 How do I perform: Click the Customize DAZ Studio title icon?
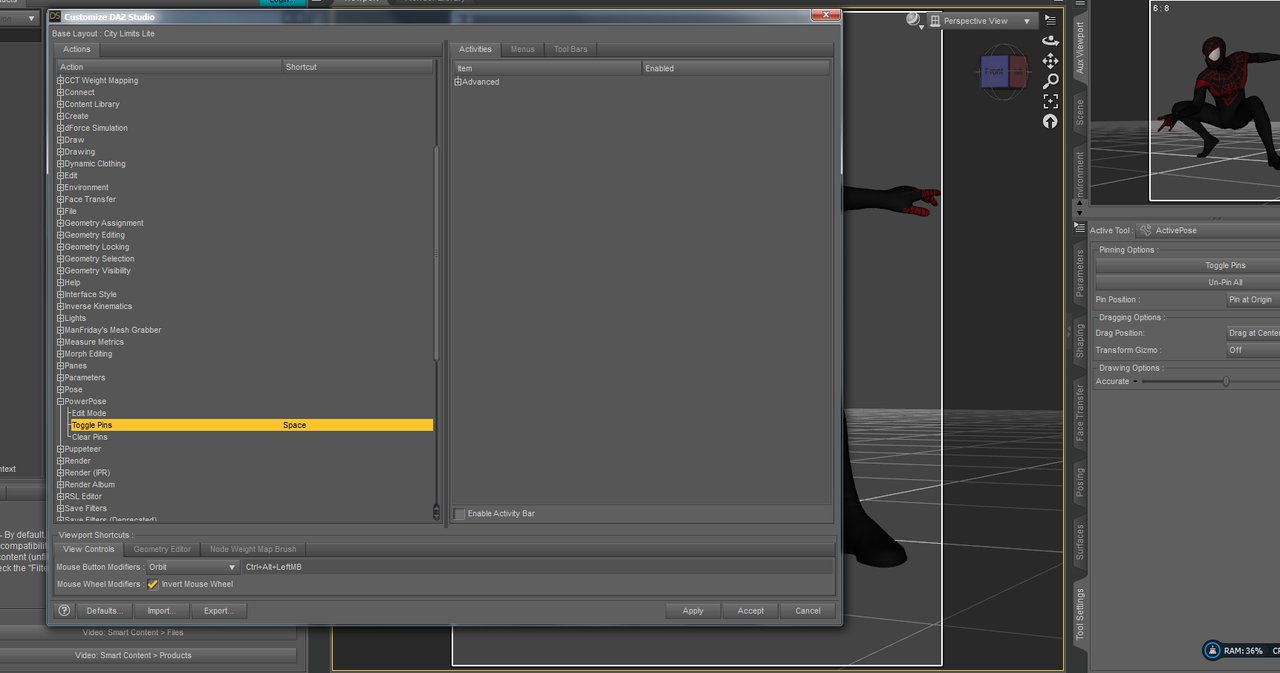tap(55, 17)
